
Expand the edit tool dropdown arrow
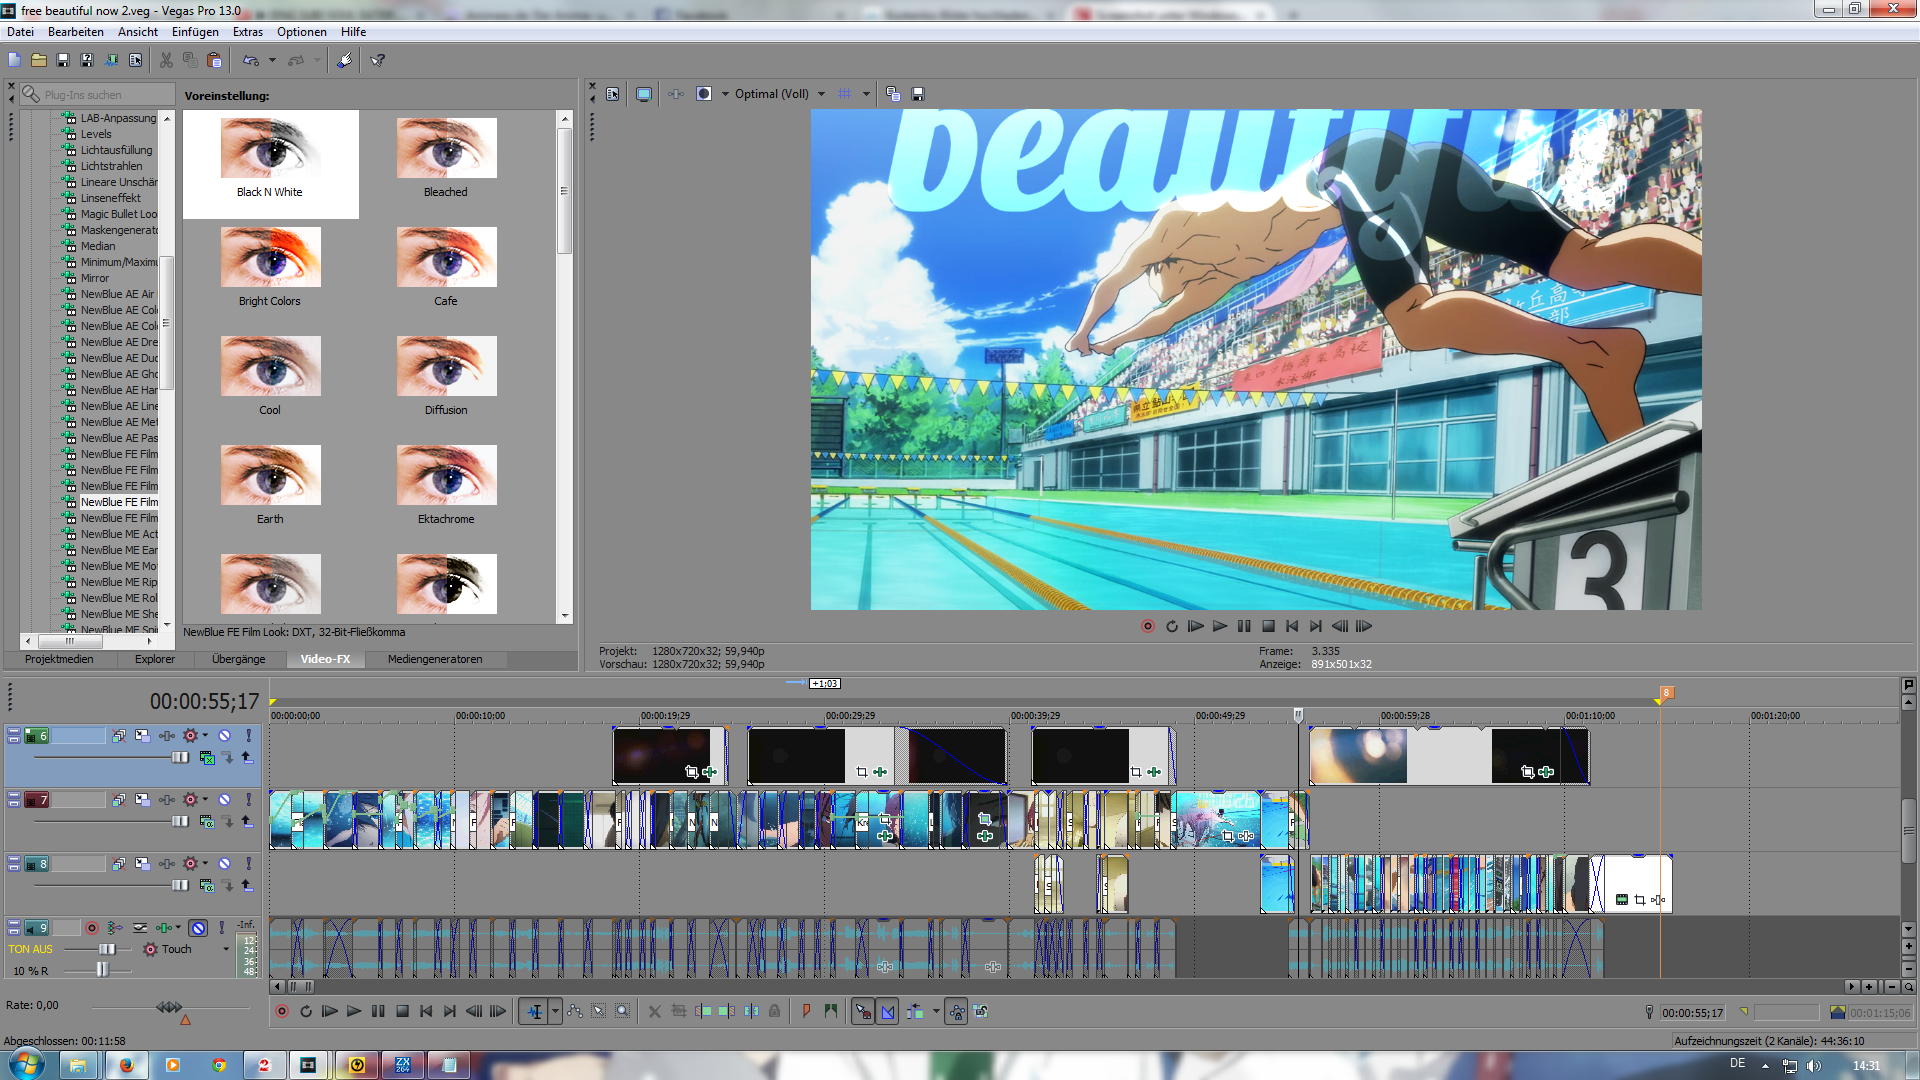[x=555, y=1011]
